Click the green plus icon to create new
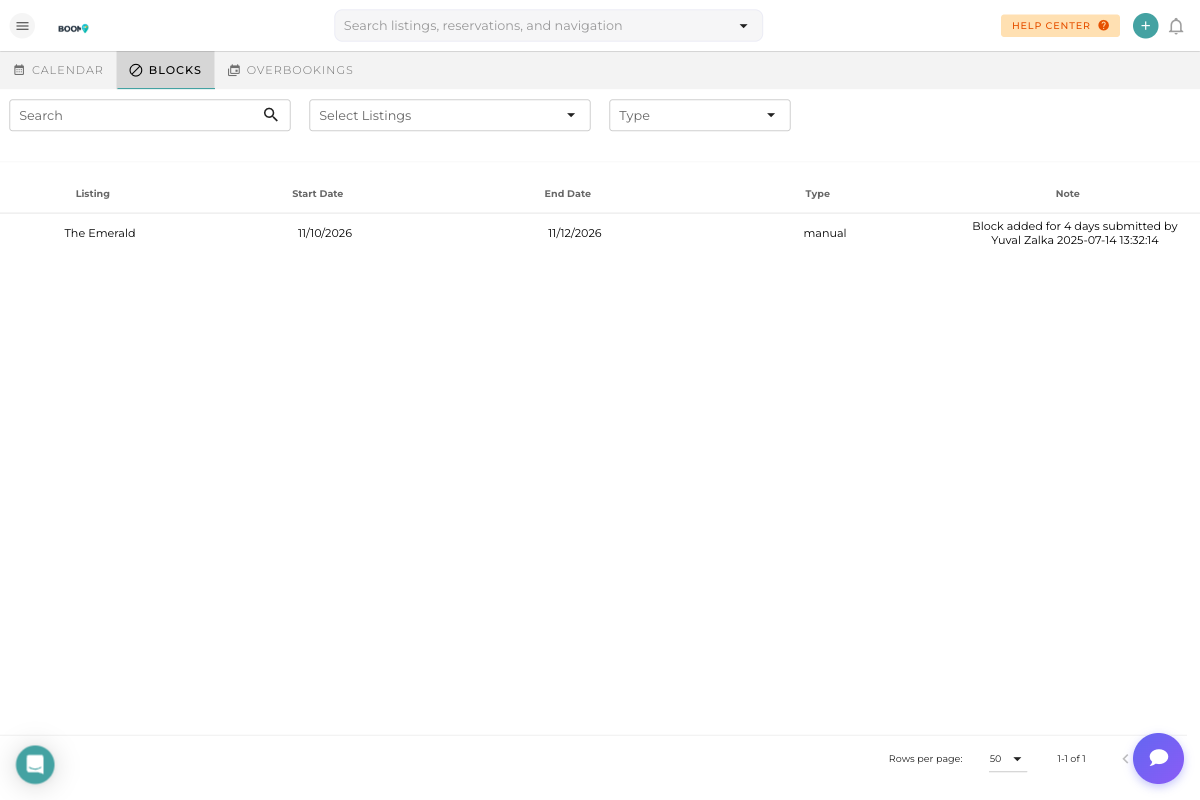 (x=1145, y=25)
